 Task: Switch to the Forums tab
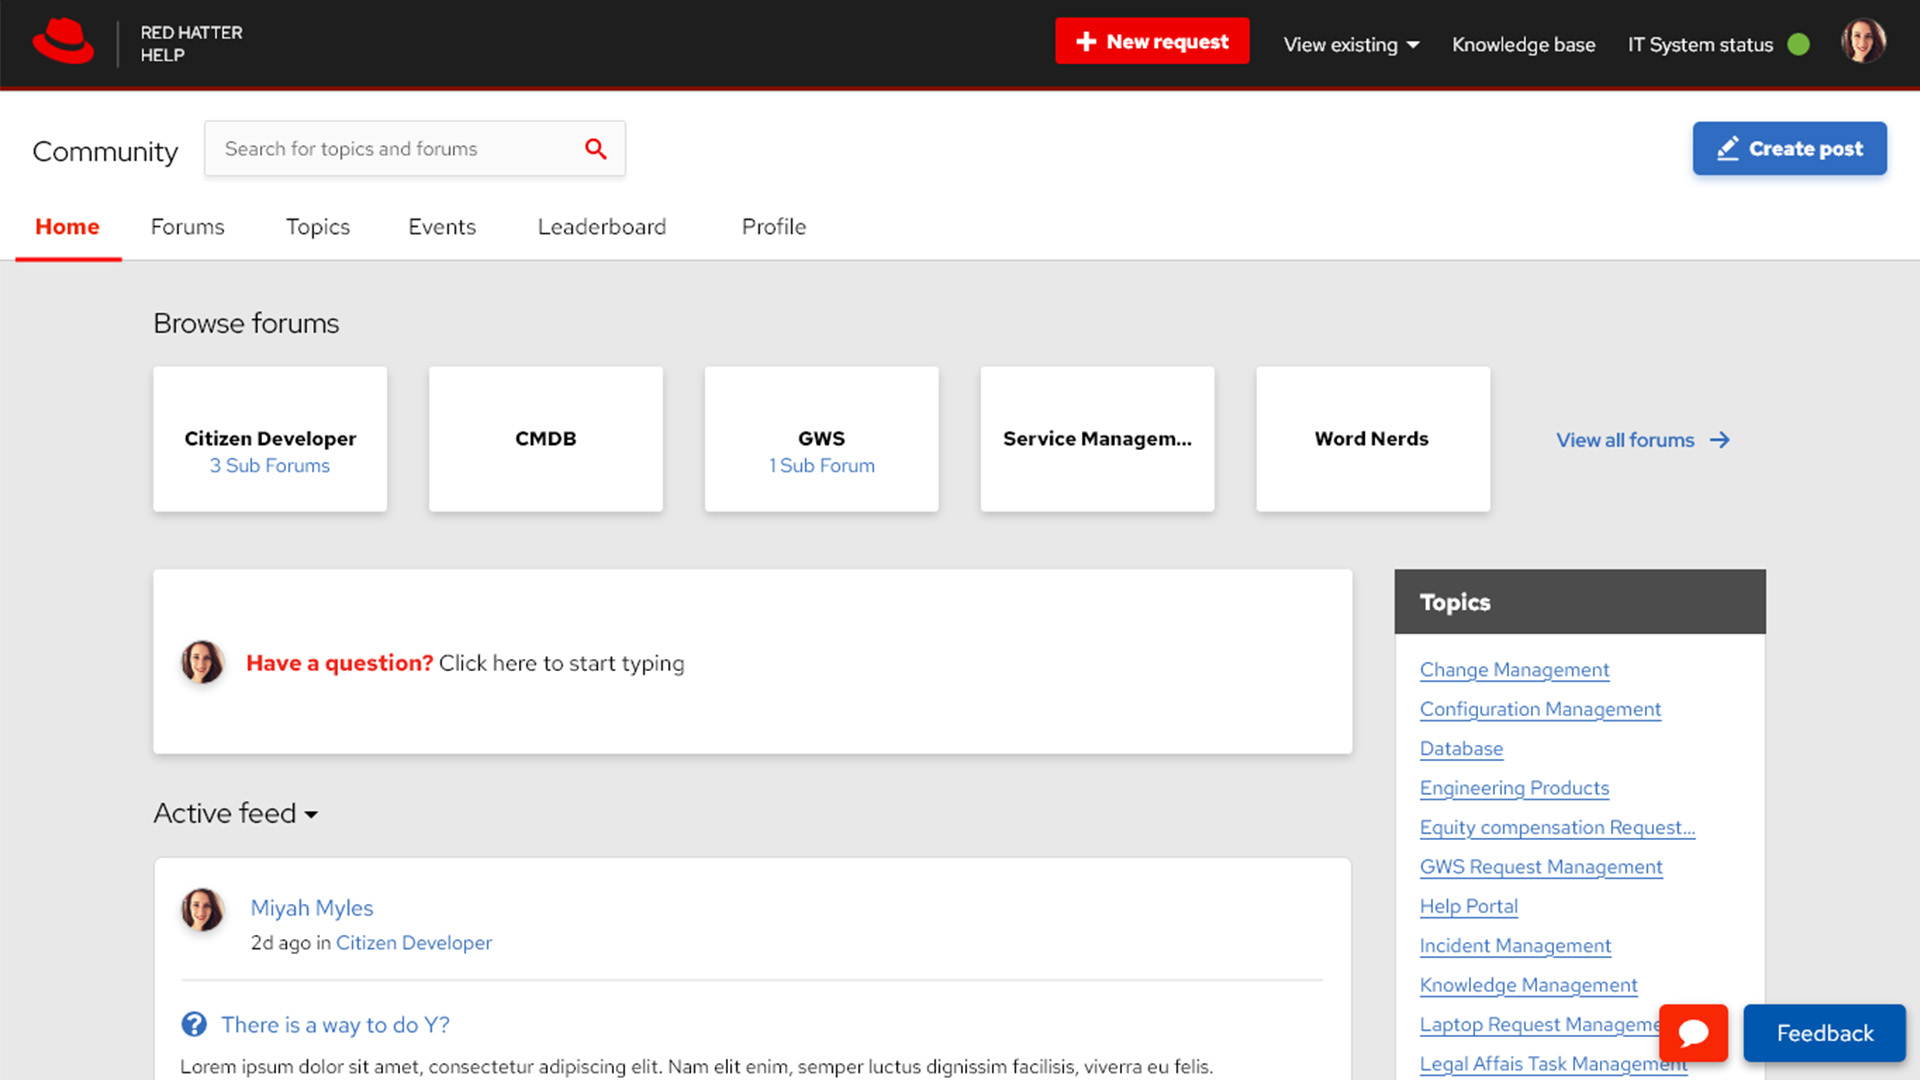187,227
